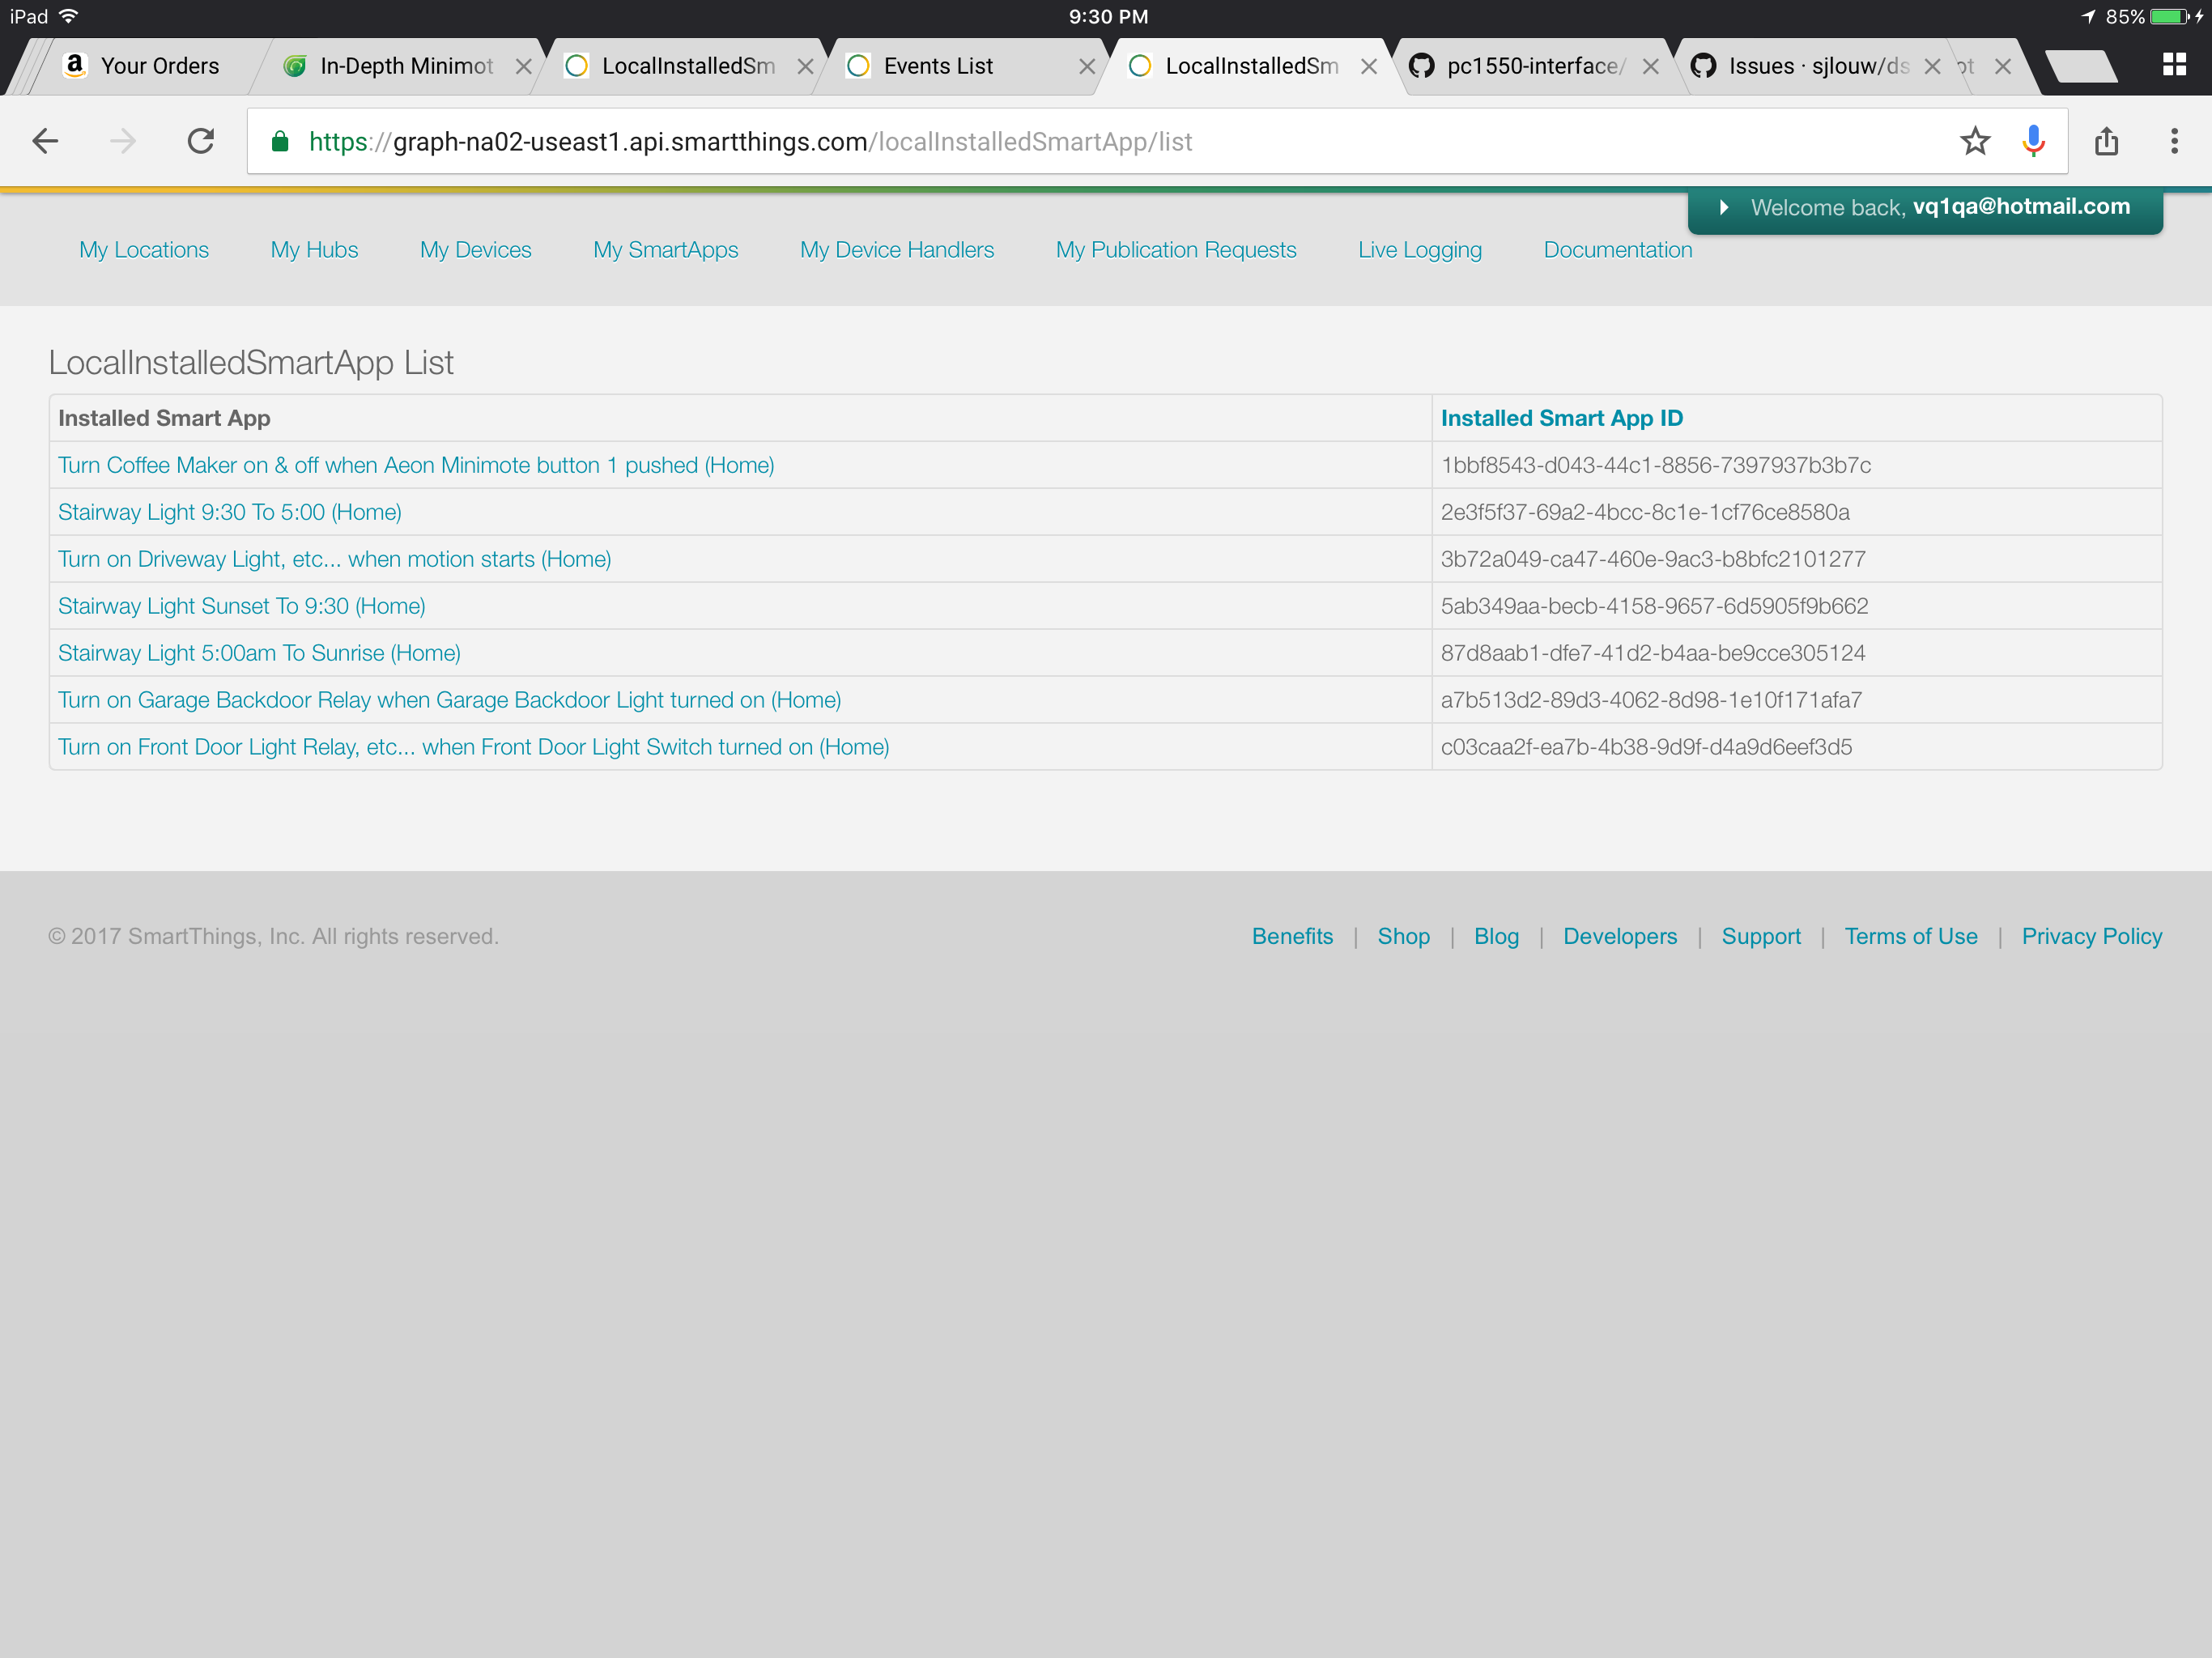The height and width of the screenshot is (1658, 2212).
Task: Open the share sheet icon
Action: tap(2106, 141)
